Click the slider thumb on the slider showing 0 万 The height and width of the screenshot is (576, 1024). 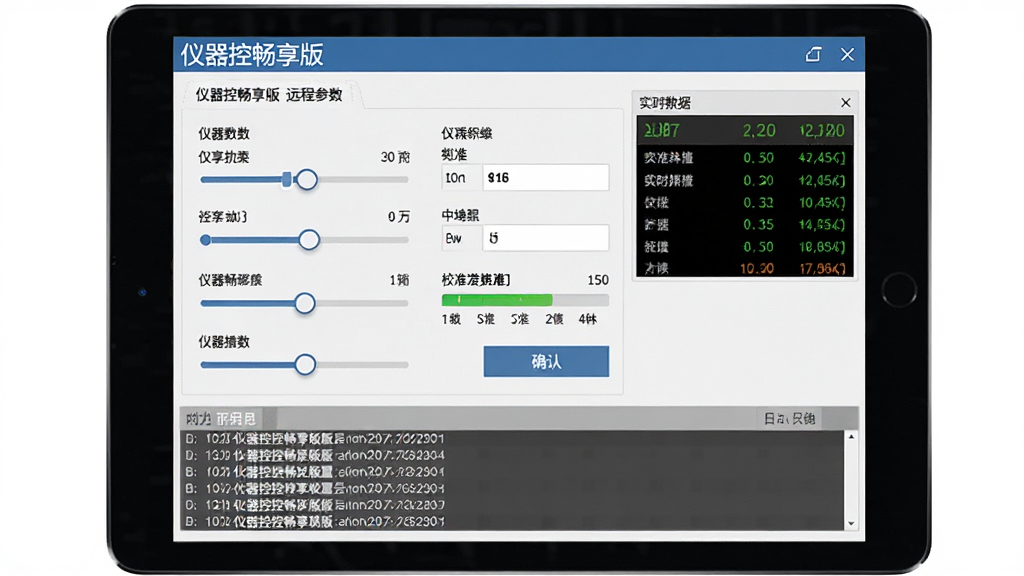(x=309, y=240)
